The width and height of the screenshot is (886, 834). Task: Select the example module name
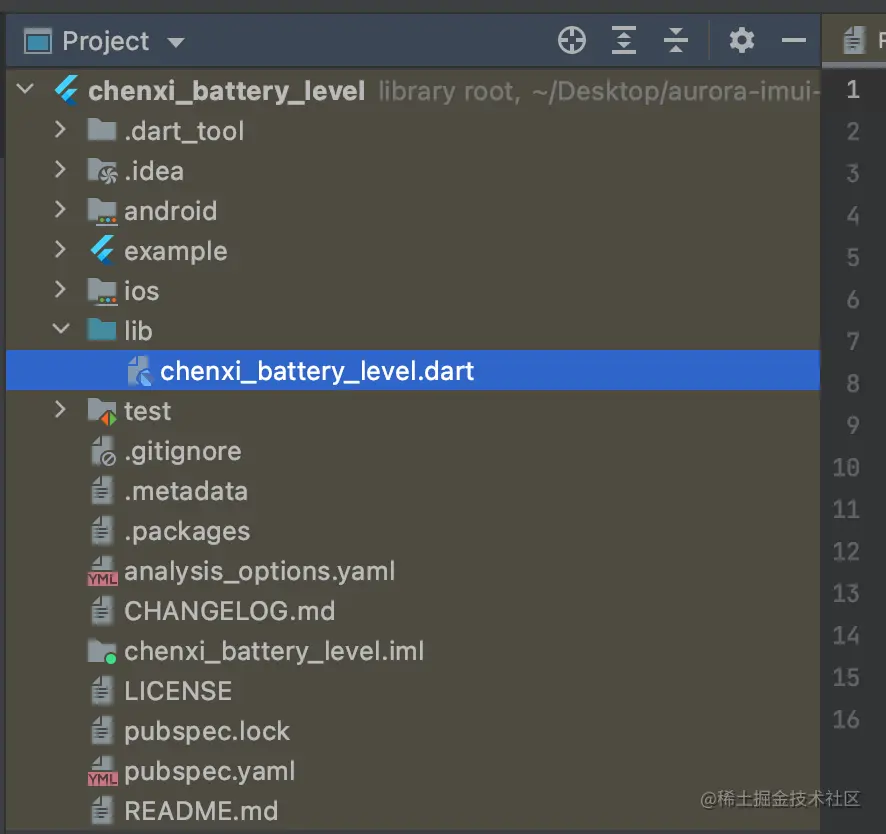click(x=176, y=252)
